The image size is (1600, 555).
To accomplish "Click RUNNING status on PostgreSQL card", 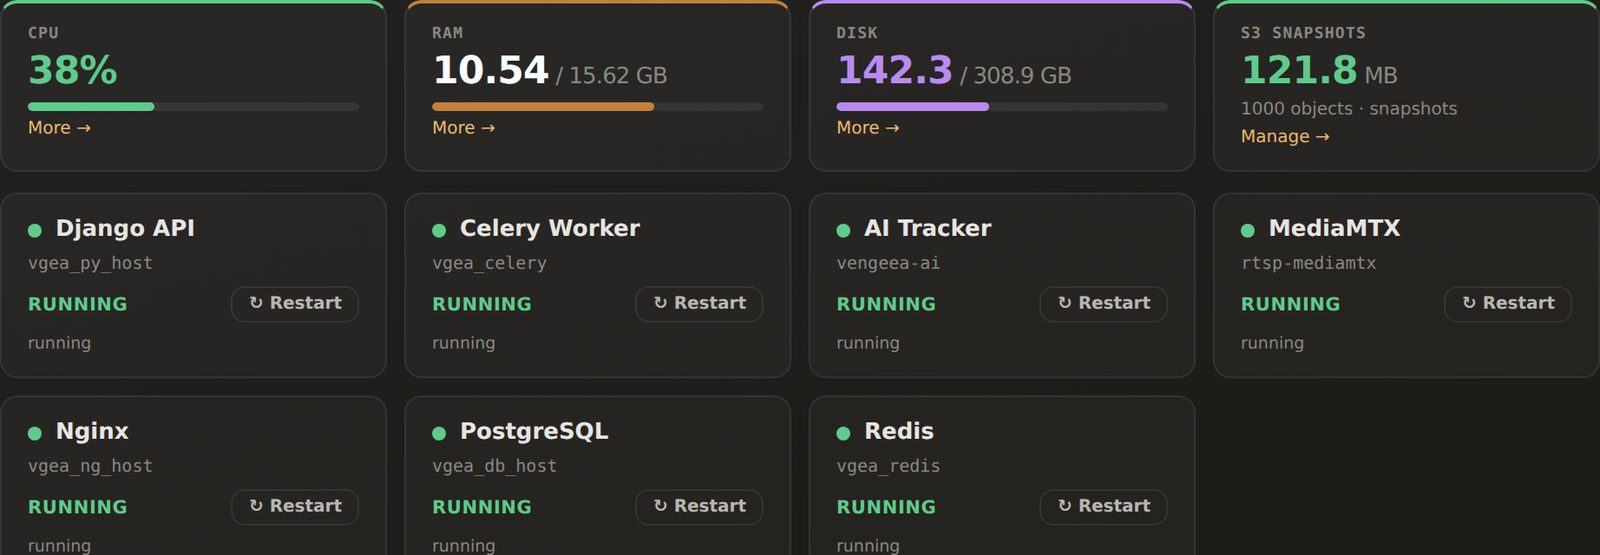I will click(482, 507).
